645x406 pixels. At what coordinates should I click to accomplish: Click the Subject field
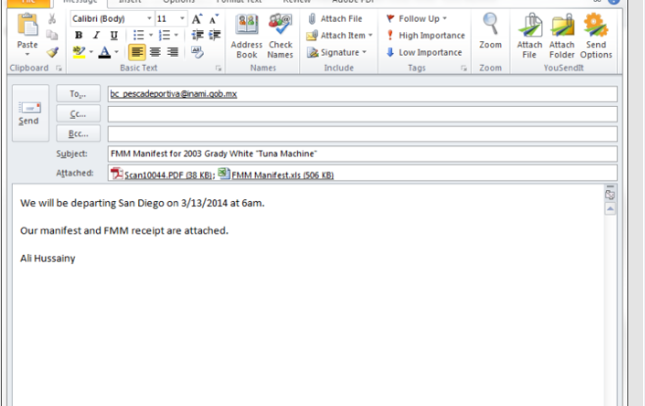[x=362, y=154]
